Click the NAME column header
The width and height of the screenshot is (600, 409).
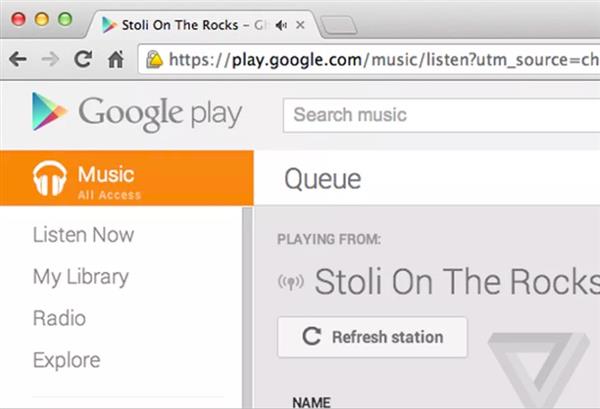[x=311, y=402]
